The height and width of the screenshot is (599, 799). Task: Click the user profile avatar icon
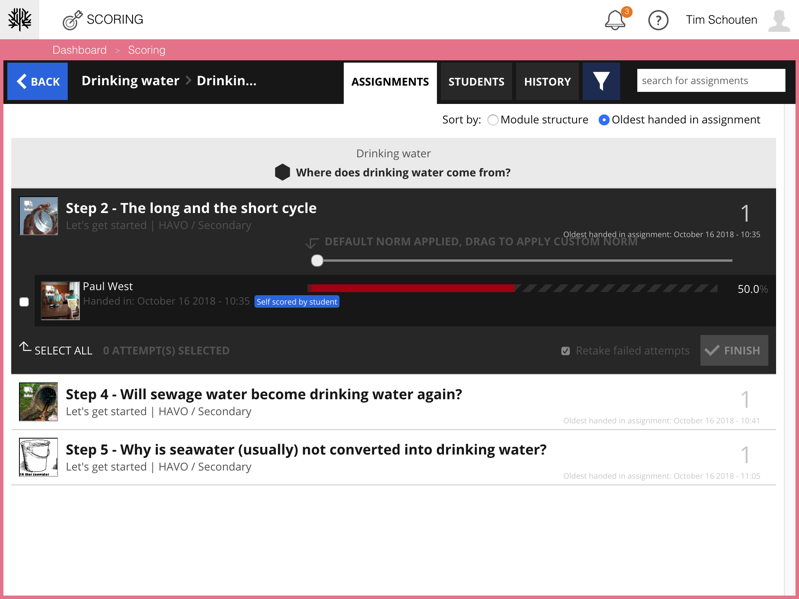click(779, 20)
